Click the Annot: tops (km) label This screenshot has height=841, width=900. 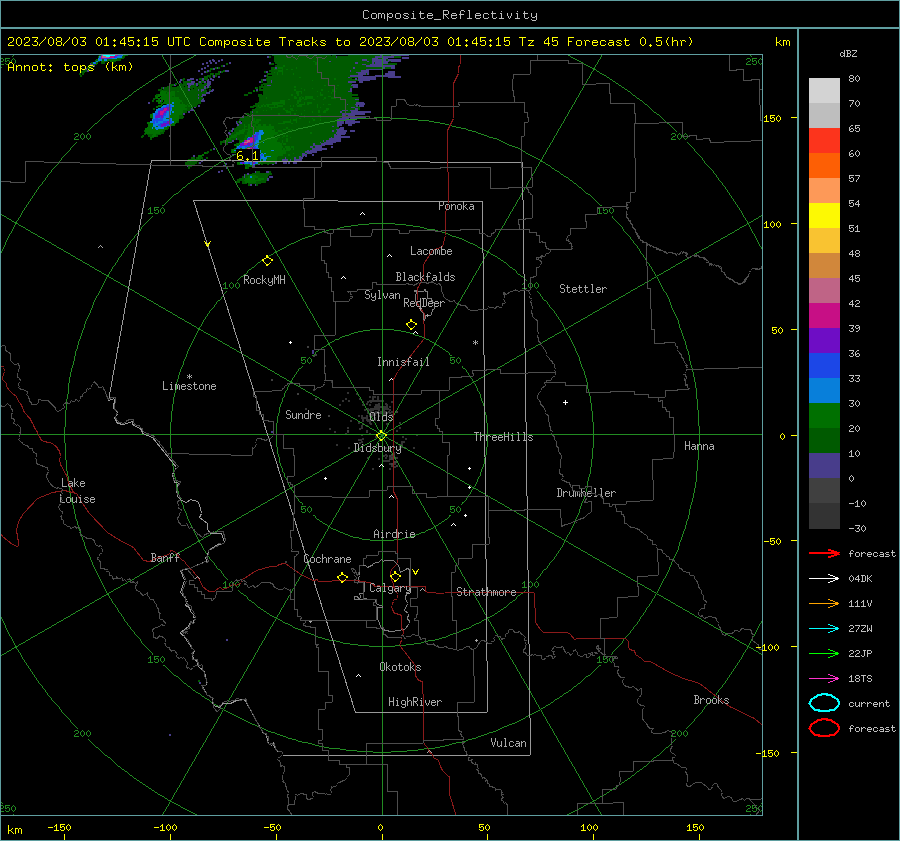coord(70,67)
